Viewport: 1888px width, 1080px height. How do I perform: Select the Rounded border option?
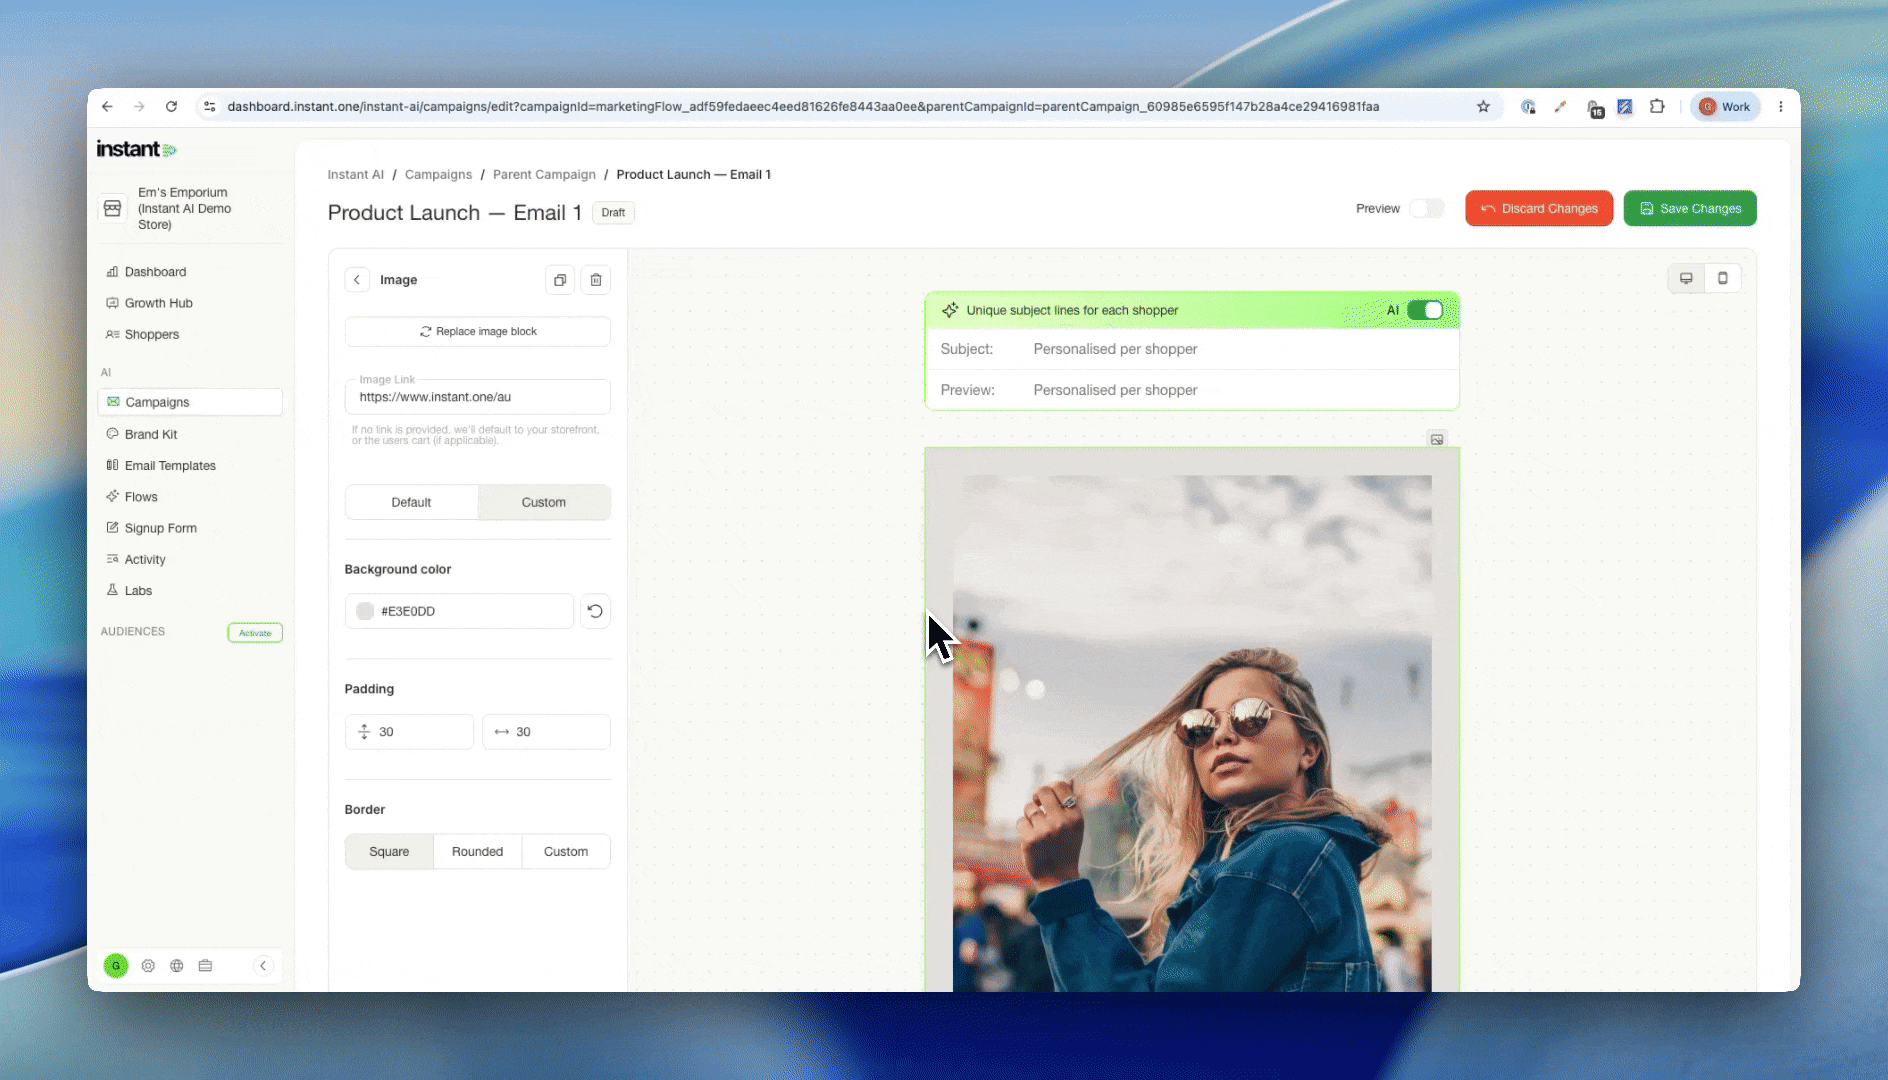point(477,852)
